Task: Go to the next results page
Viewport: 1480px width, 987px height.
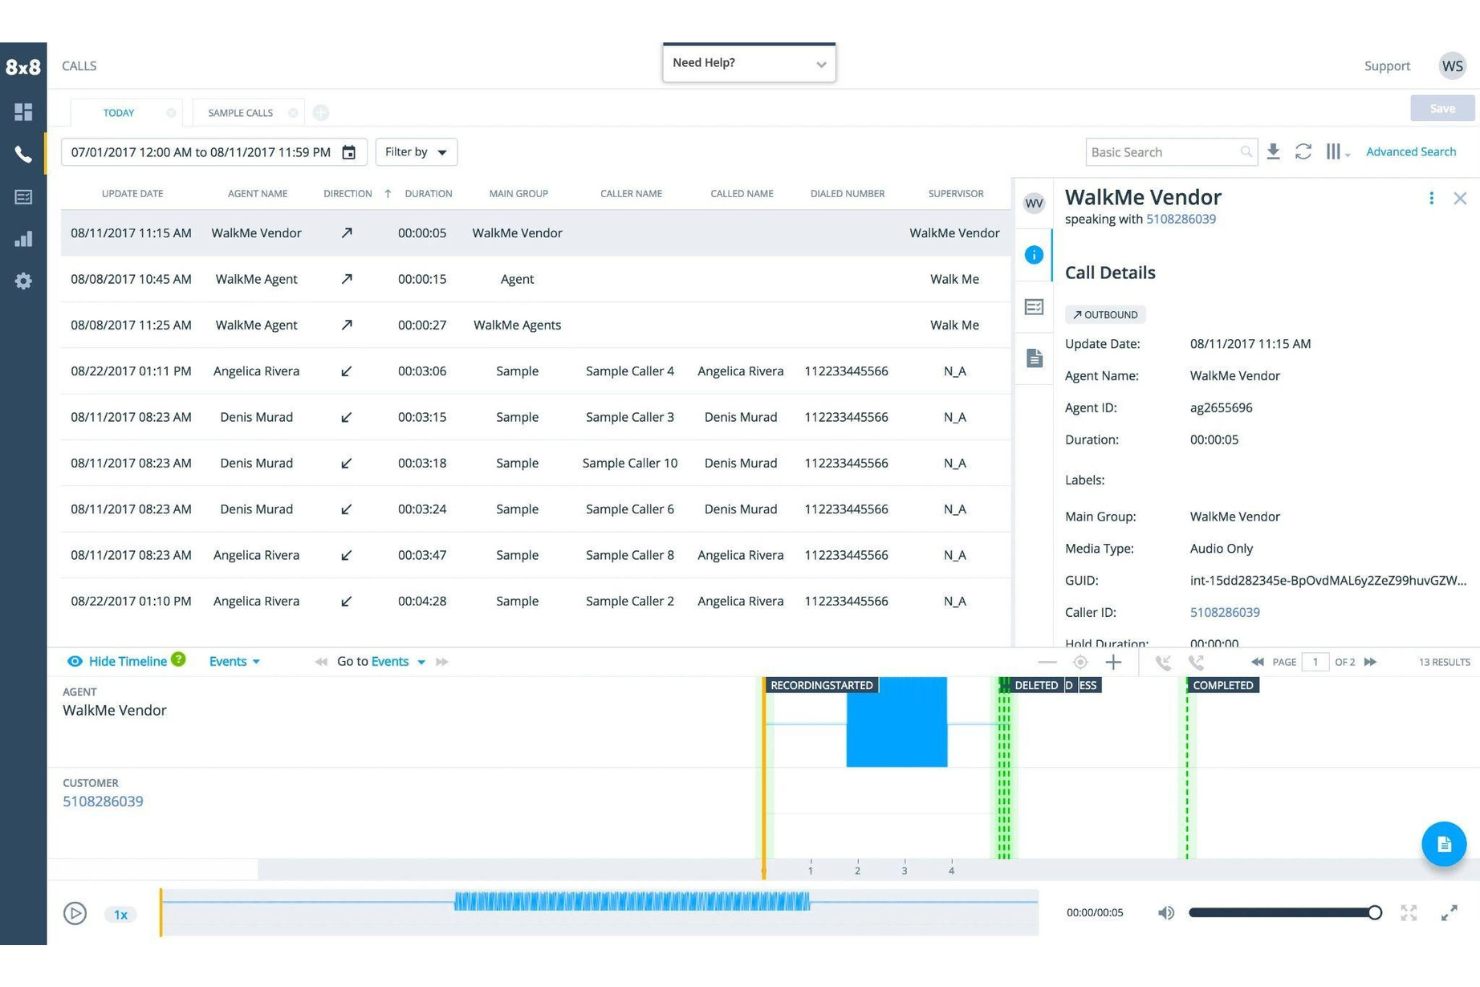Action: pyautogui.click(x=1370, y=662)
